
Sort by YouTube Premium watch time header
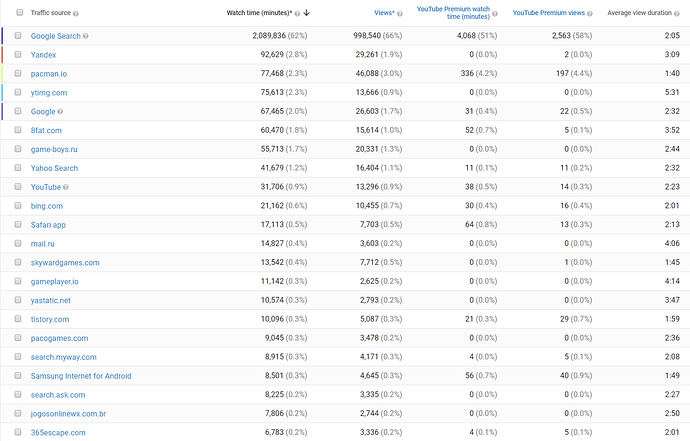(x=453, y=13)
